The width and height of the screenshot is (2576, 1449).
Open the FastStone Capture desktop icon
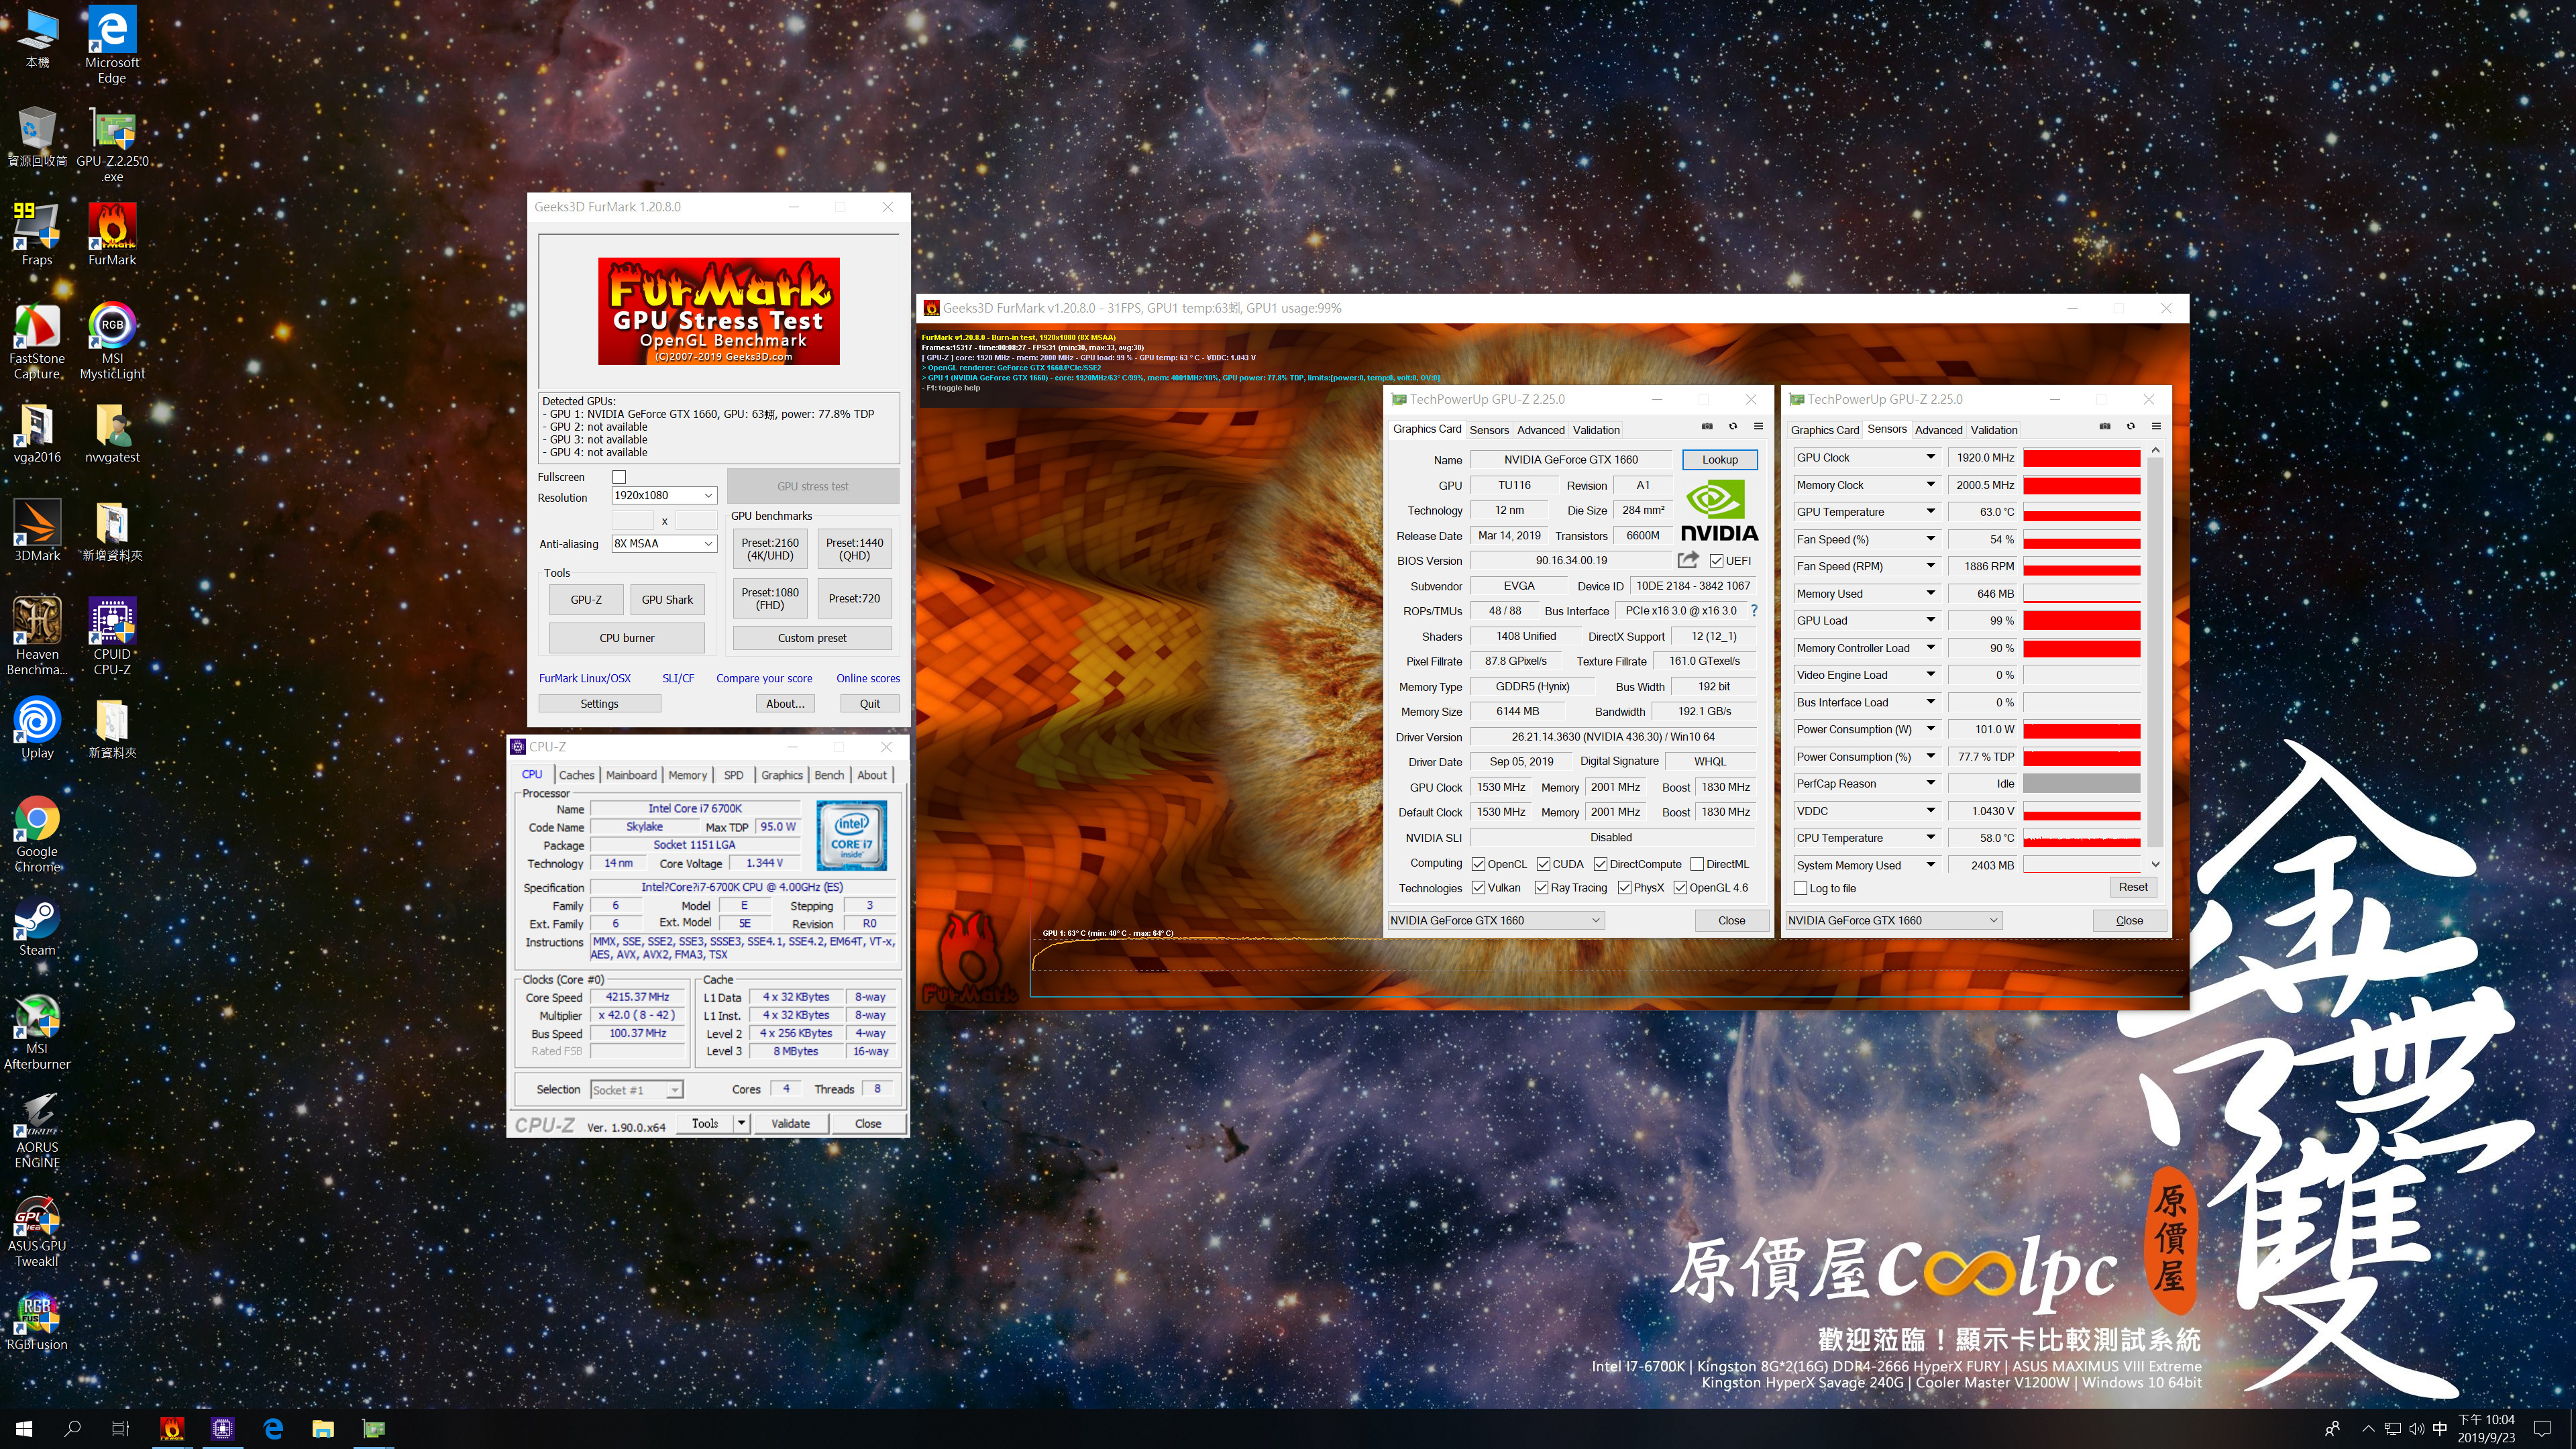pyautogui.click(x=37, y=340)
